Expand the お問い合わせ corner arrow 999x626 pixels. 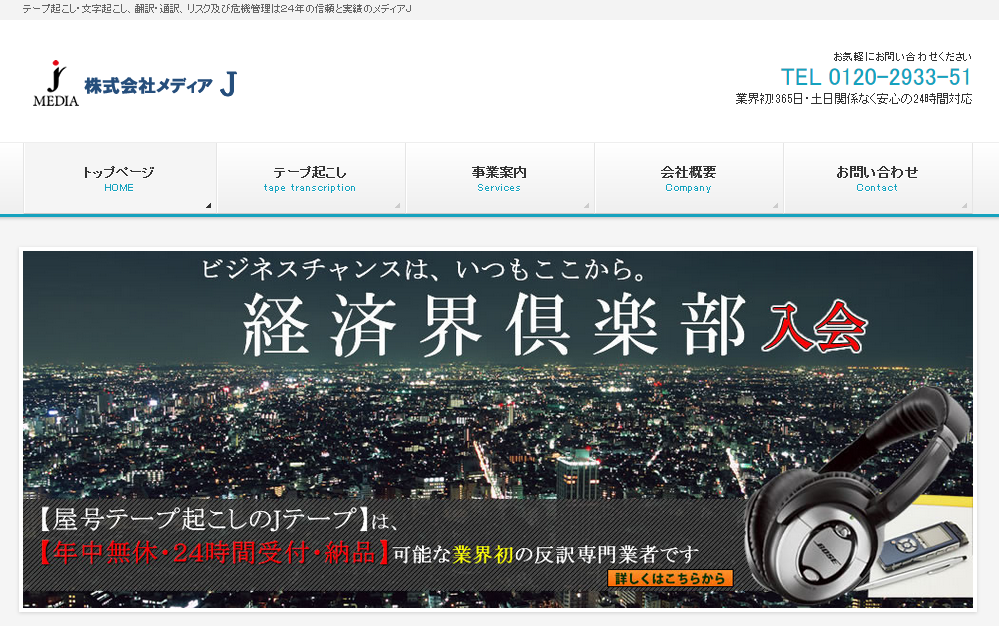pyautogui.click(x=963, y=204)
